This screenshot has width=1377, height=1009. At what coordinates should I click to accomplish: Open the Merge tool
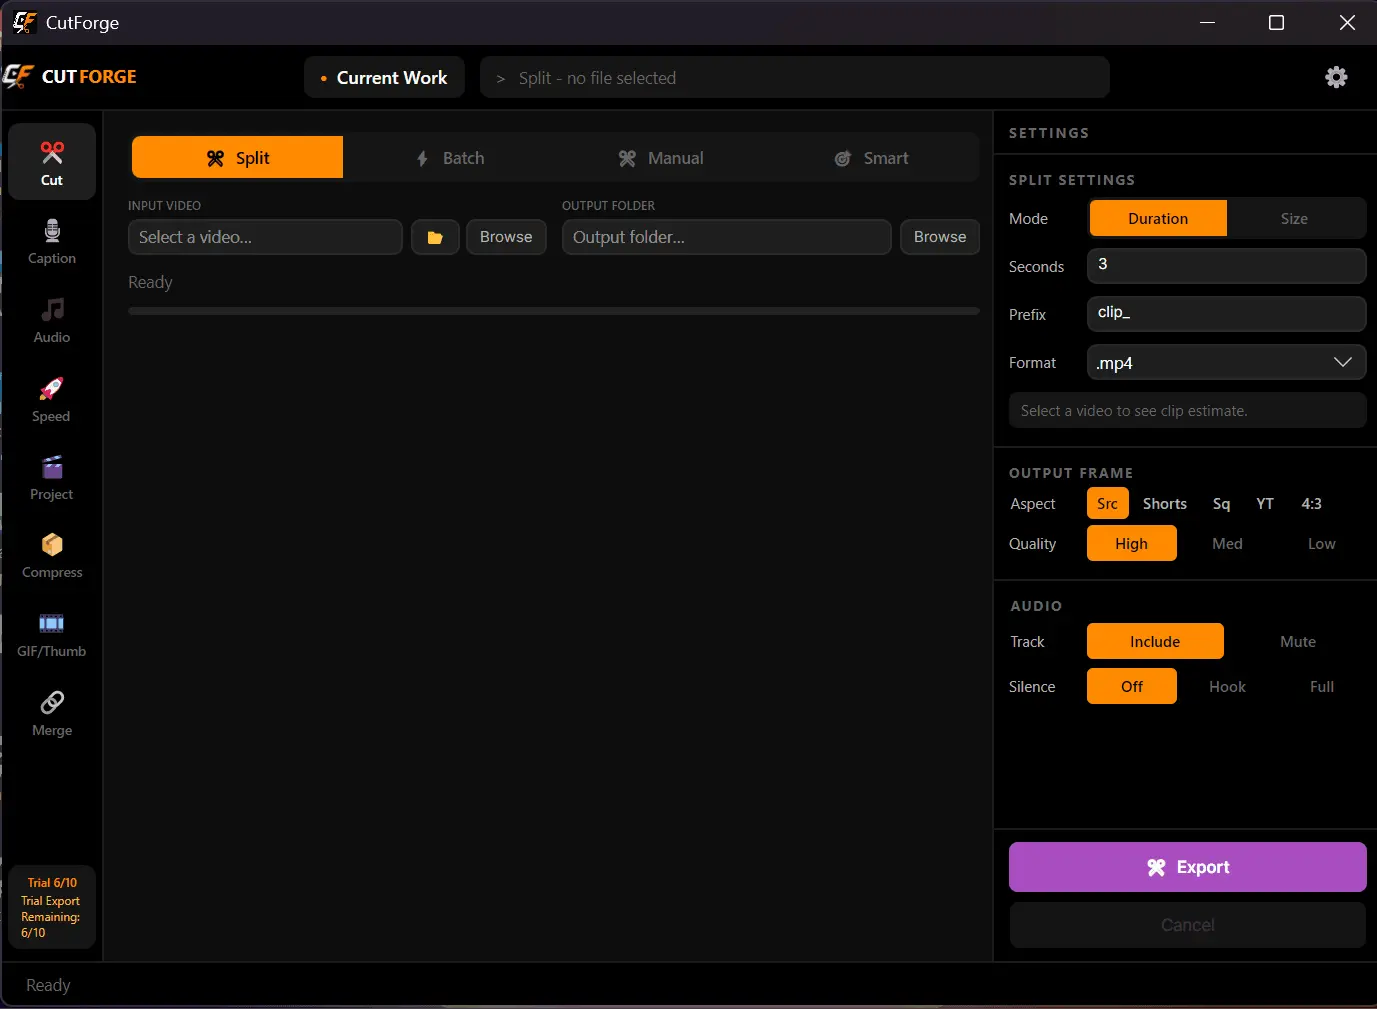pyautogui.click(x=52, y=713)
